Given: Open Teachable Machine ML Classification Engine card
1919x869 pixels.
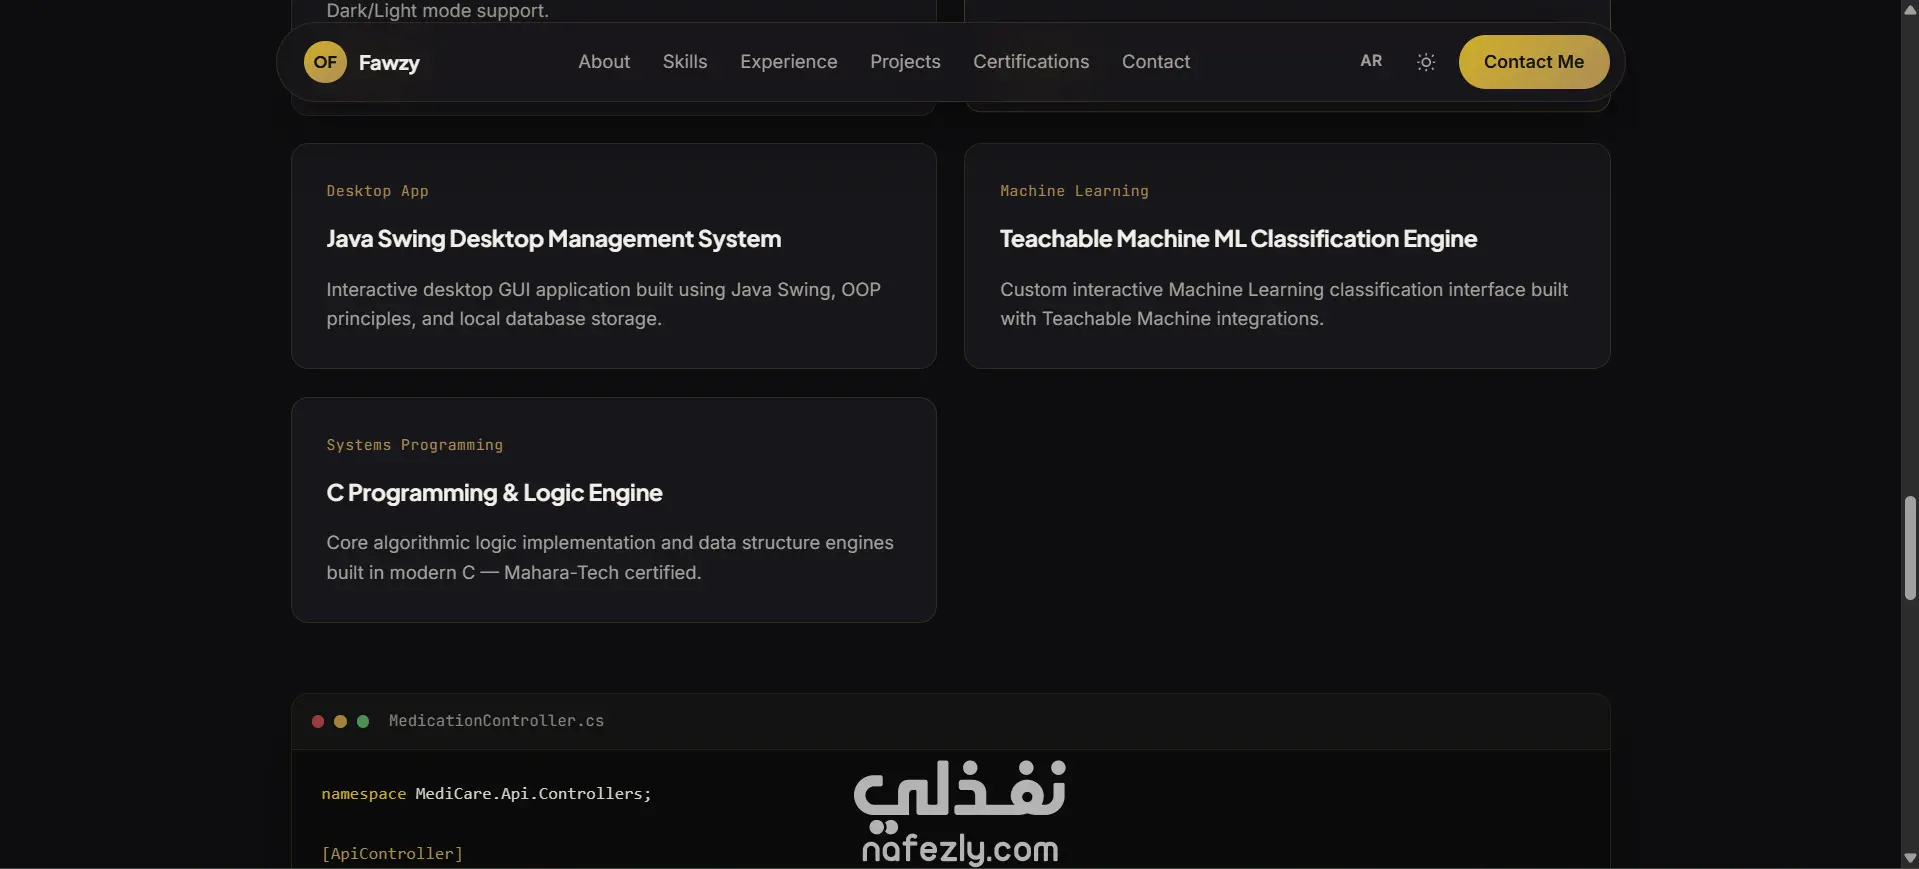Looking at the screenshot, I should click(x=1287, y=256).
